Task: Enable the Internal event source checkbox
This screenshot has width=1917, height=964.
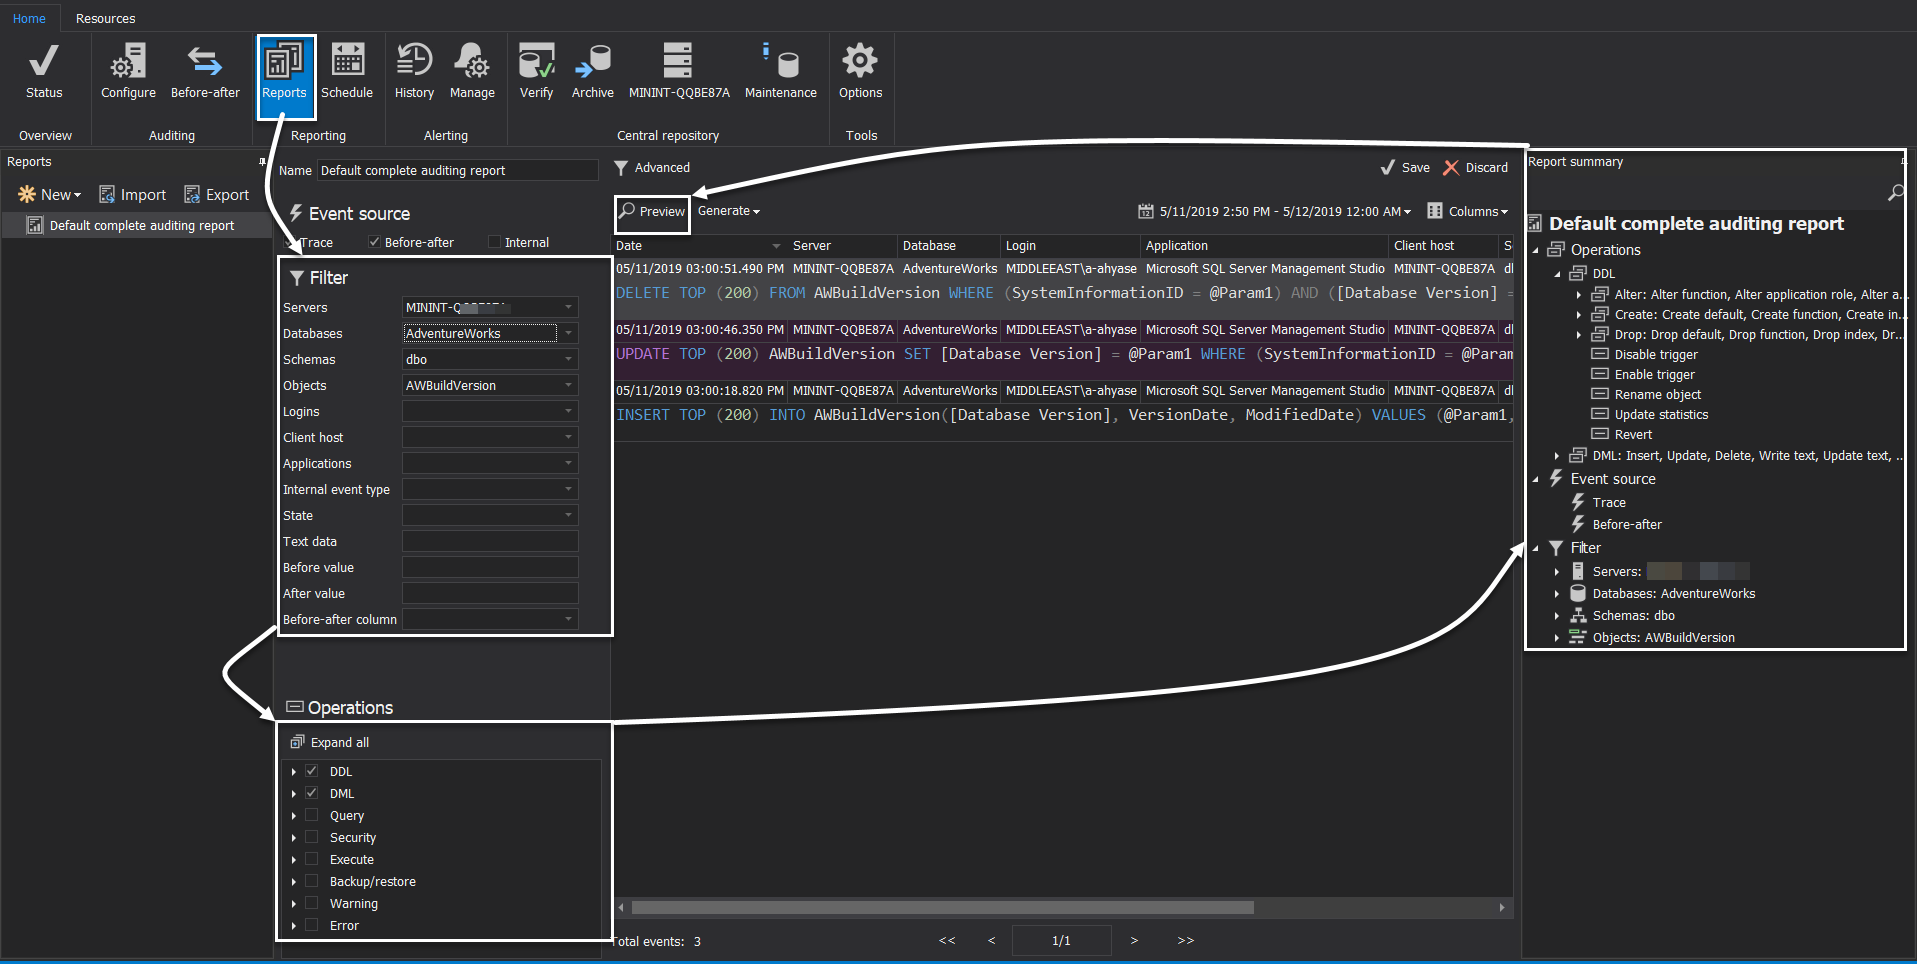Action: coord(494,242)
